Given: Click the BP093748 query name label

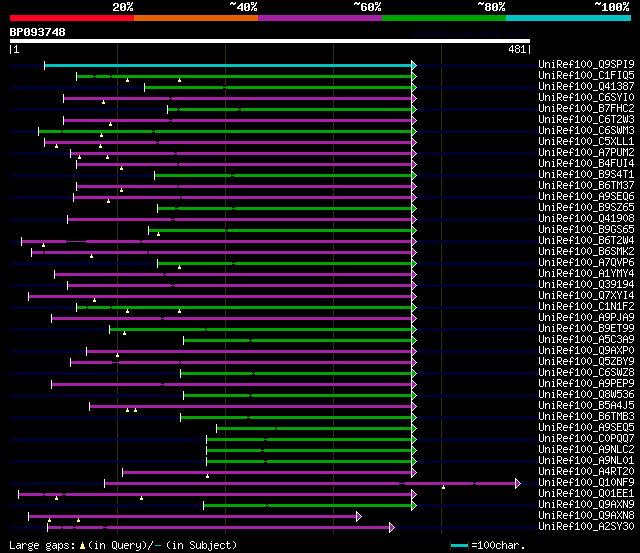Looking at the screenshot, I should [x=38, y=32].
